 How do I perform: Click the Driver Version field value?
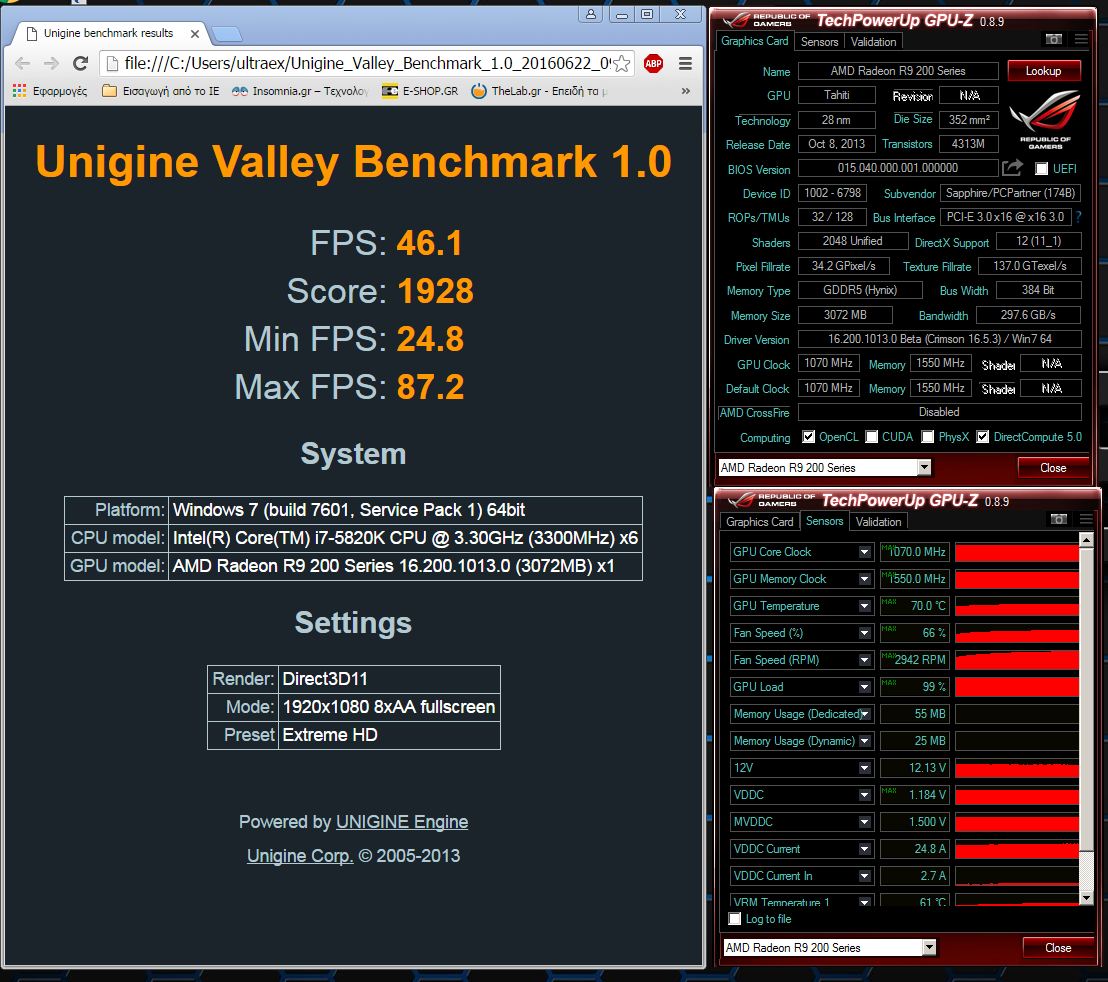940,339
